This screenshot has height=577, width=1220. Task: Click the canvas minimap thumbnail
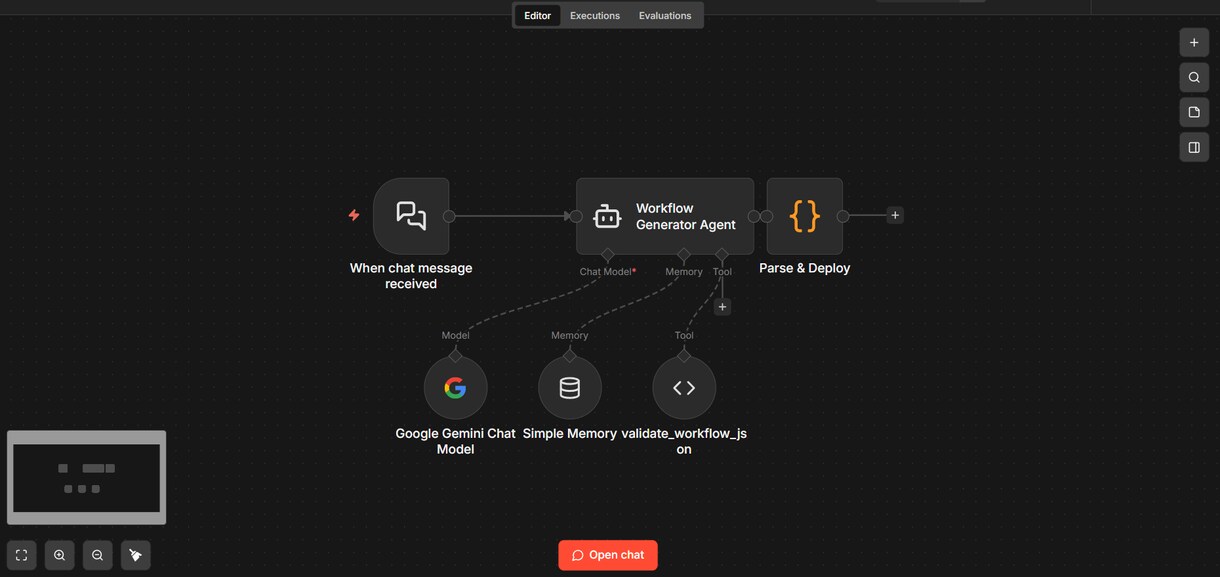(x=87, y=477)
